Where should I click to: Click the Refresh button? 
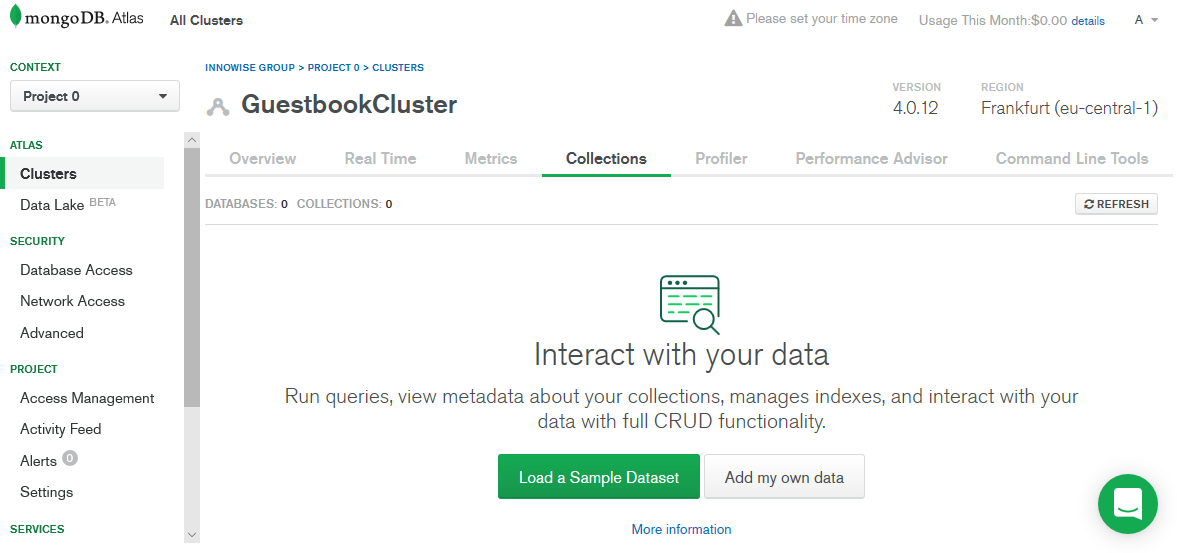click(1116, 204)
